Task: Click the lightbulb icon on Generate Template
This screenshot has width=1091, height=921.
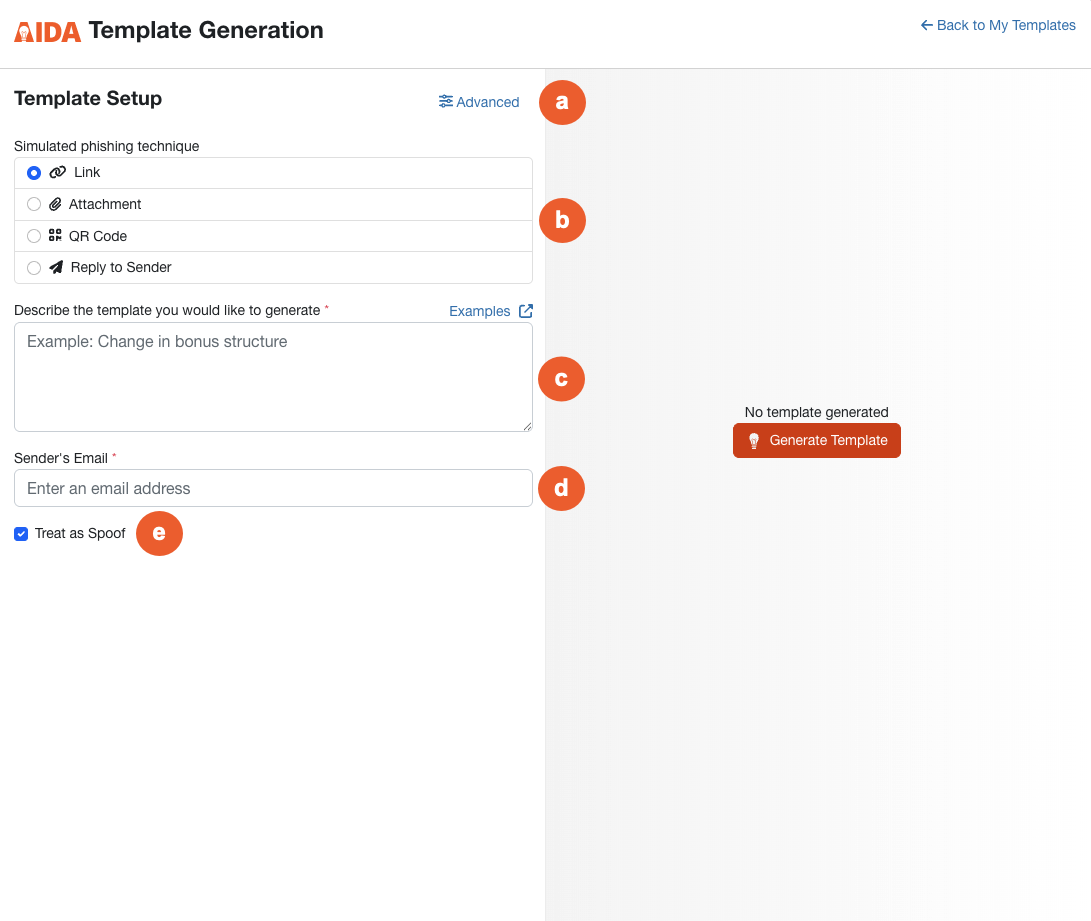Action: pyautogui.click(x=754, y=440)
